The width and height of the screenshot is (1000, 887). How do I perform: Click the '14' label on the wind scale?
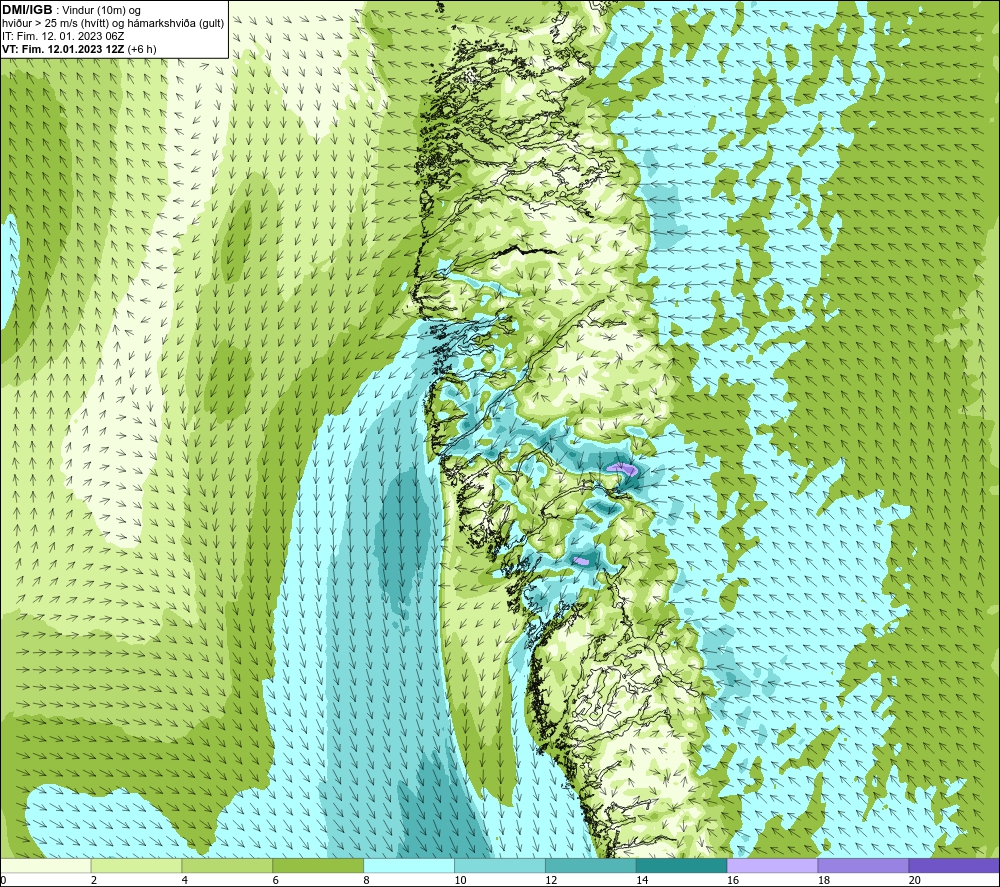(x=642, y=880)
